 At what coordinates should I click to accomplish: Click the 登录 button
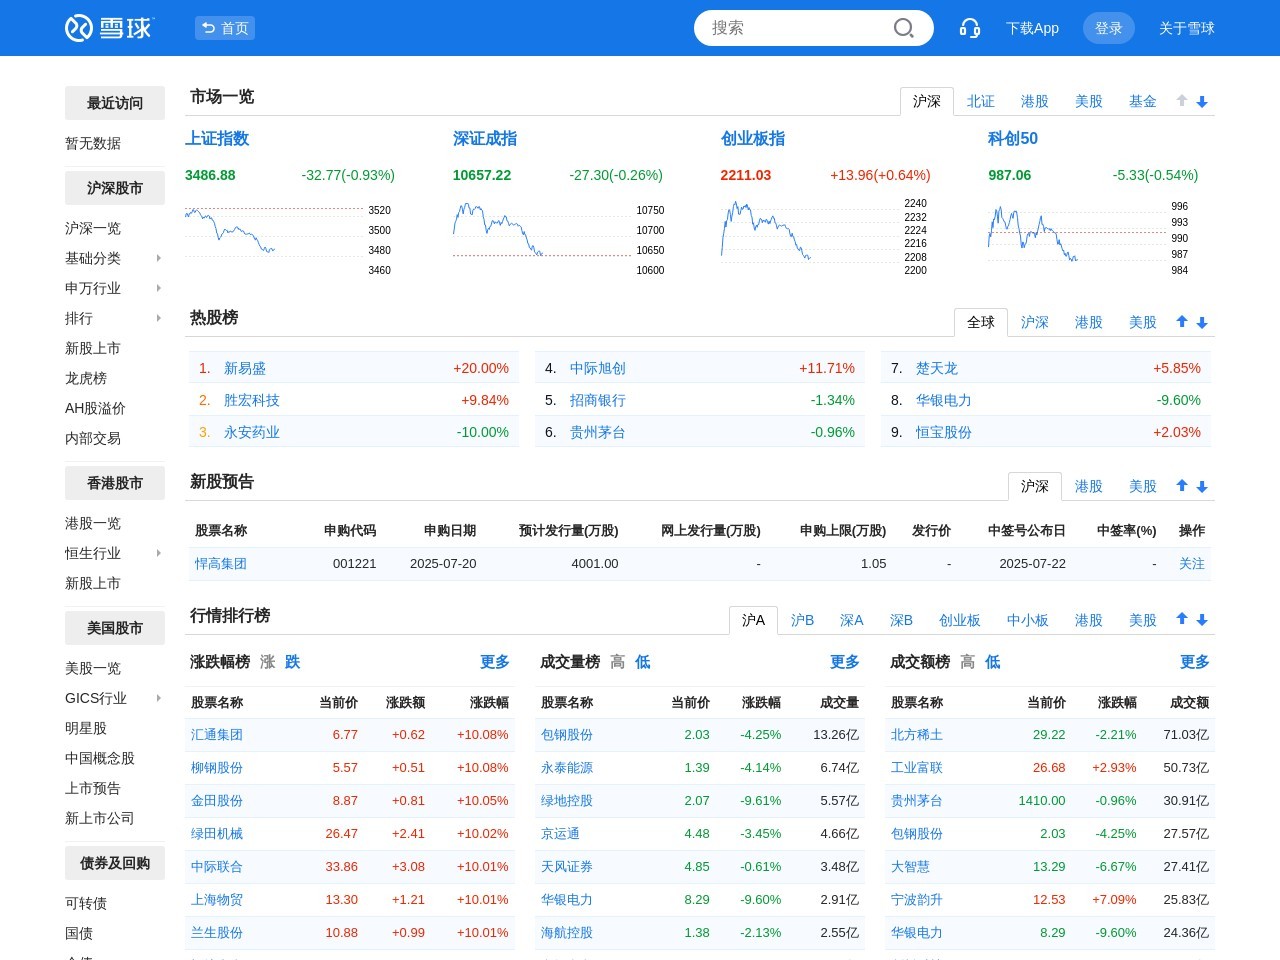[1108, 28]
